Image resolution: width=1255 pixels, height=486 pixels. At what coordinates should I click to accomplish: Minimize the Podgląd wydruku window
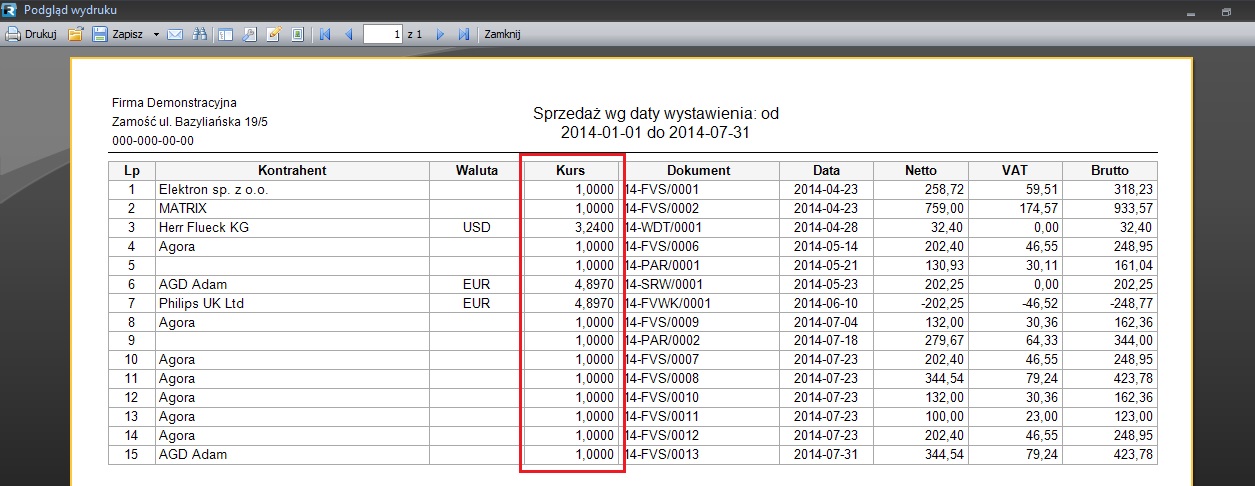[x=1190, y=12]
